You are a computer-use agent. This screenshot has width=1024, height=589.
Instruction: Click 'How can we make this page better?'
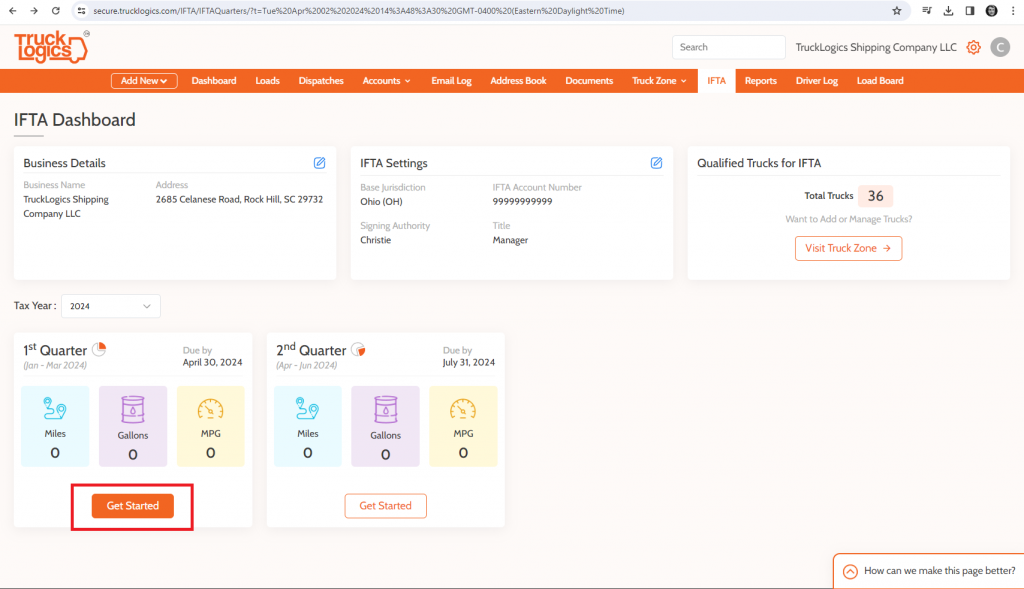tap(940, 571)
